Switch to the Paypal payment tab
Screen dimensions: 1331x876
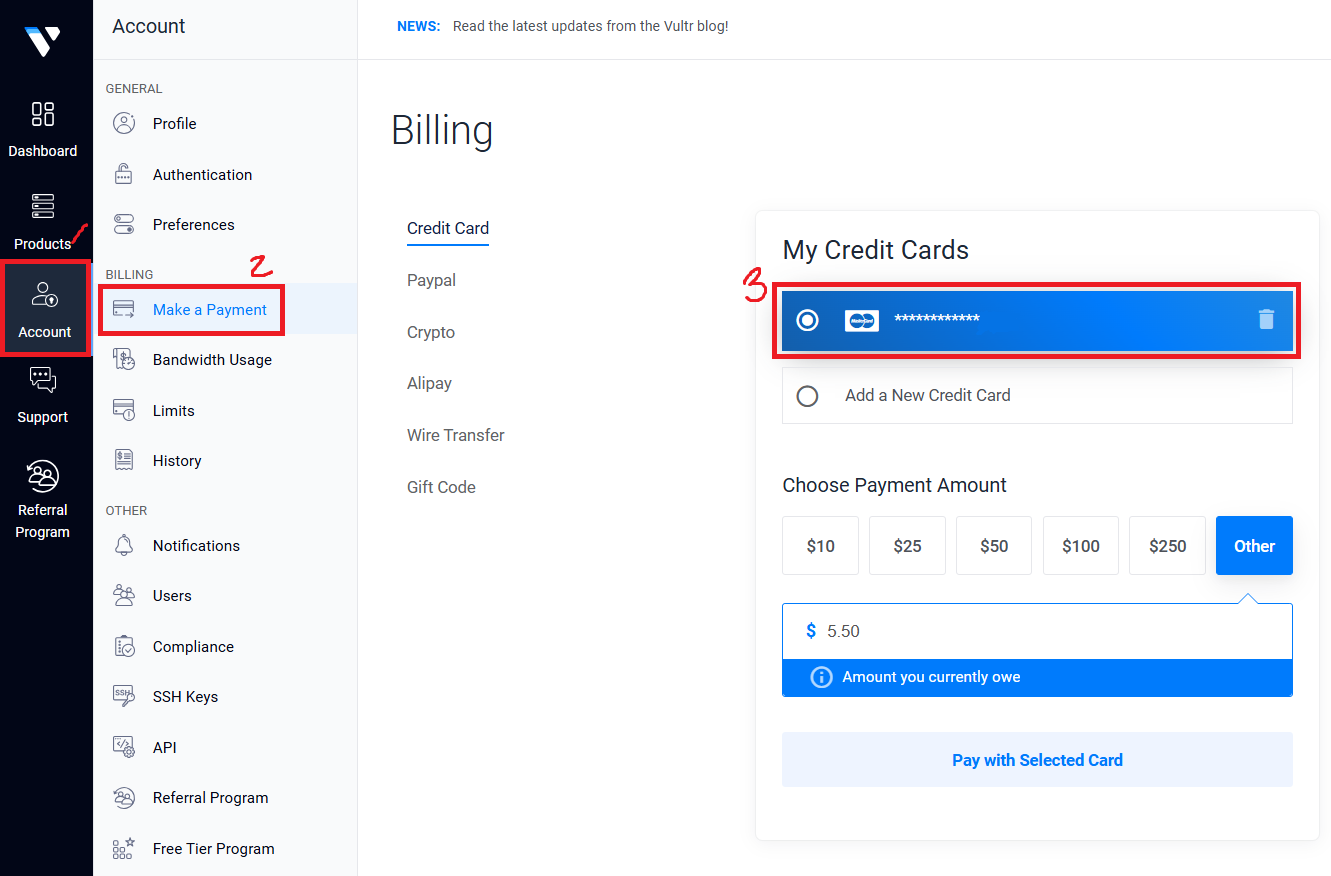tap(431, 280)
